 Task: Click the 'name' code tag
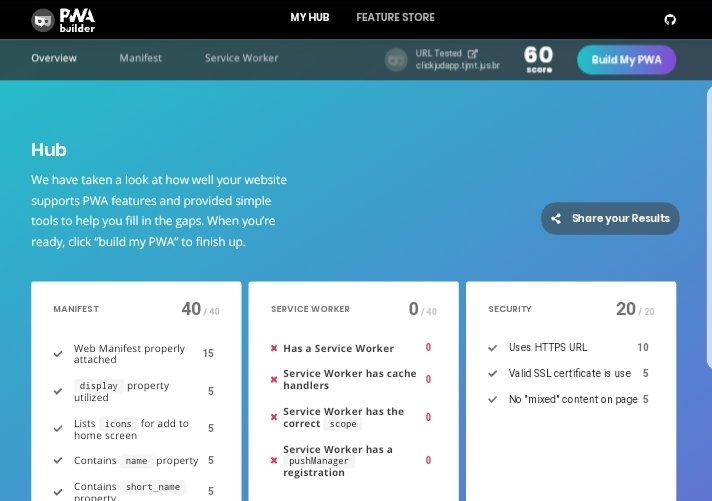pos(136,461)
